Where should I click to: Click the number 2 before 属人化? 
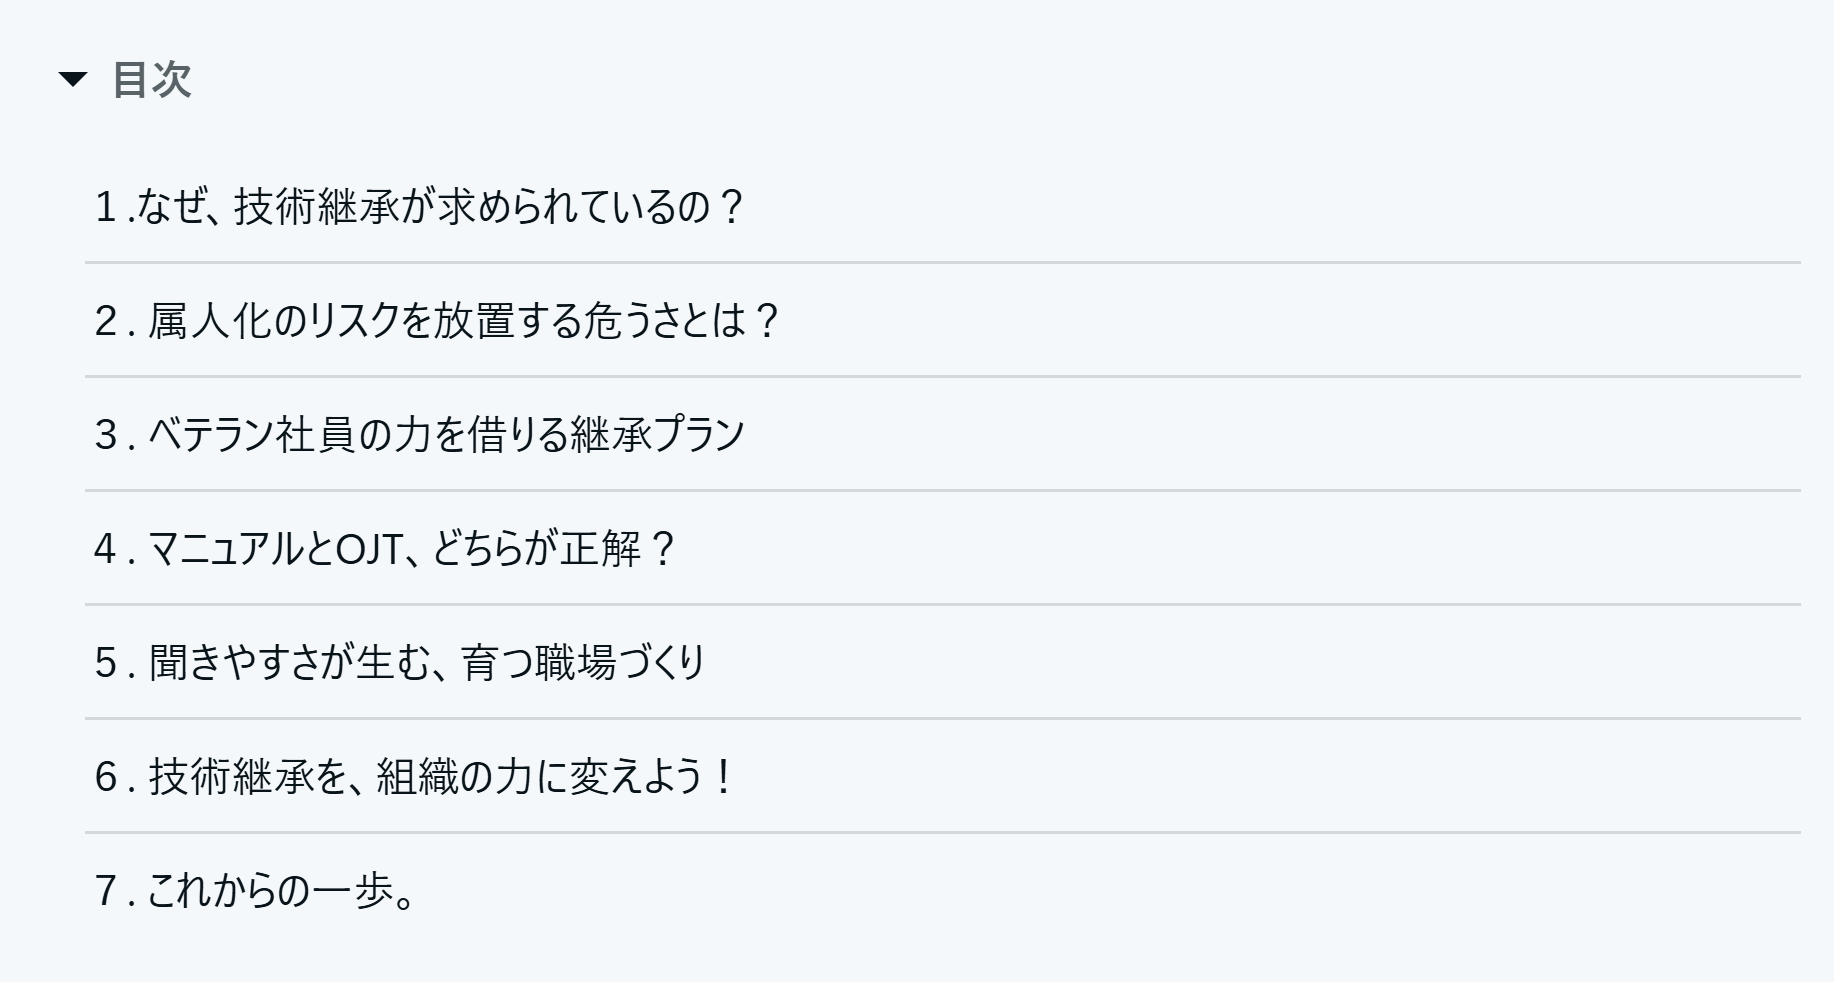tap(107, 321)
